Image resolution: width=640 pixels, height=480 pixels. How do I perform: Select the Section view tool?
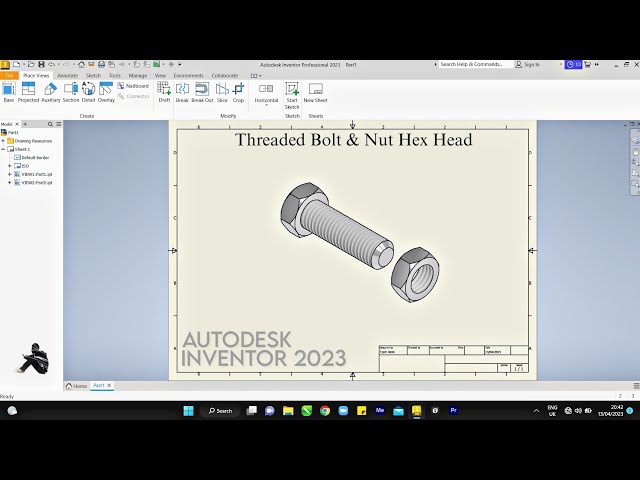click(x=71, y=92)
